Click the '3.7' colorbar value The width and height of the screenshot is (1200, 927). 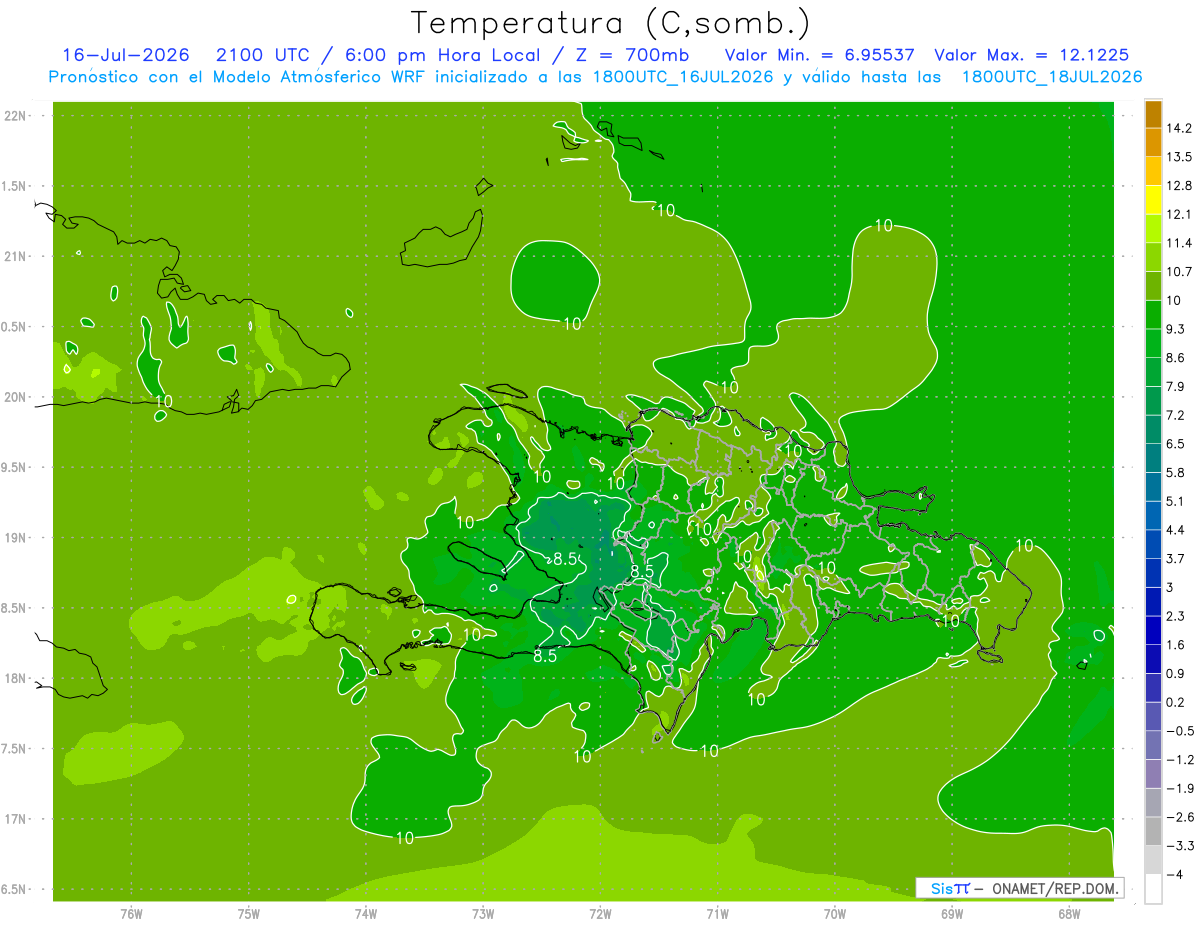coord(1176,559)
